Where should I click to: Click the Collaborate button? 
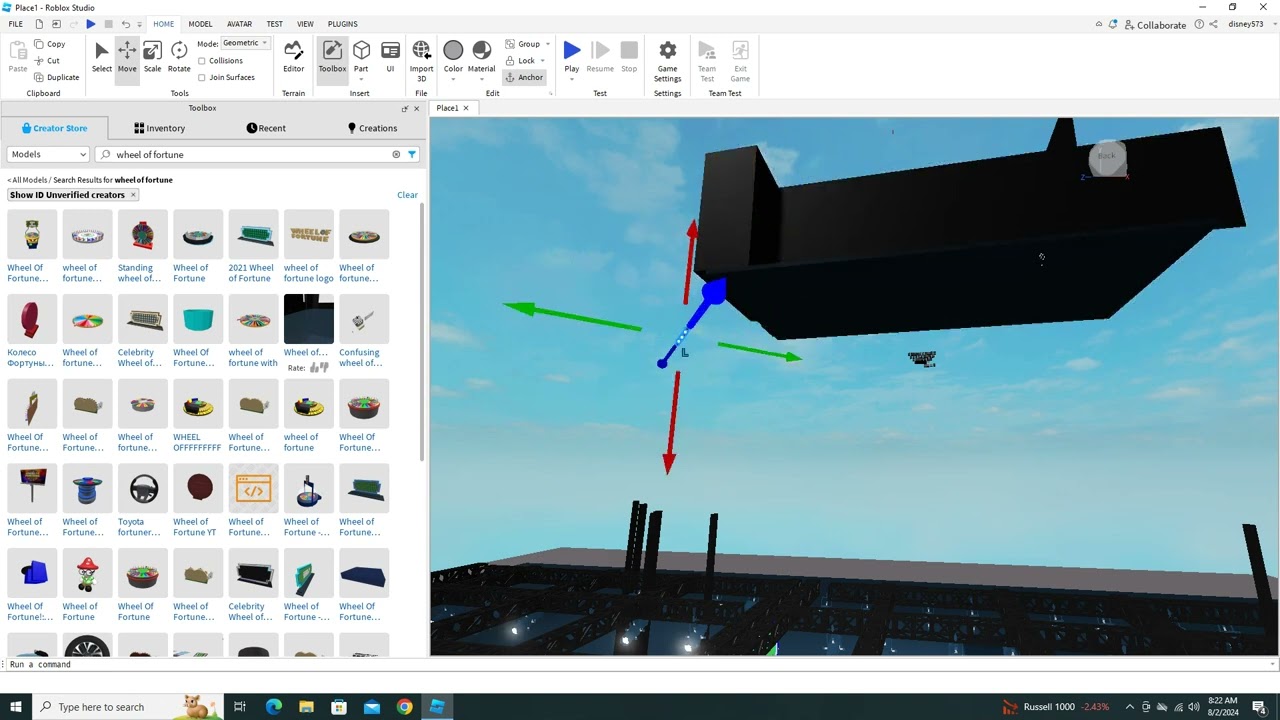tap(1155, 25)
